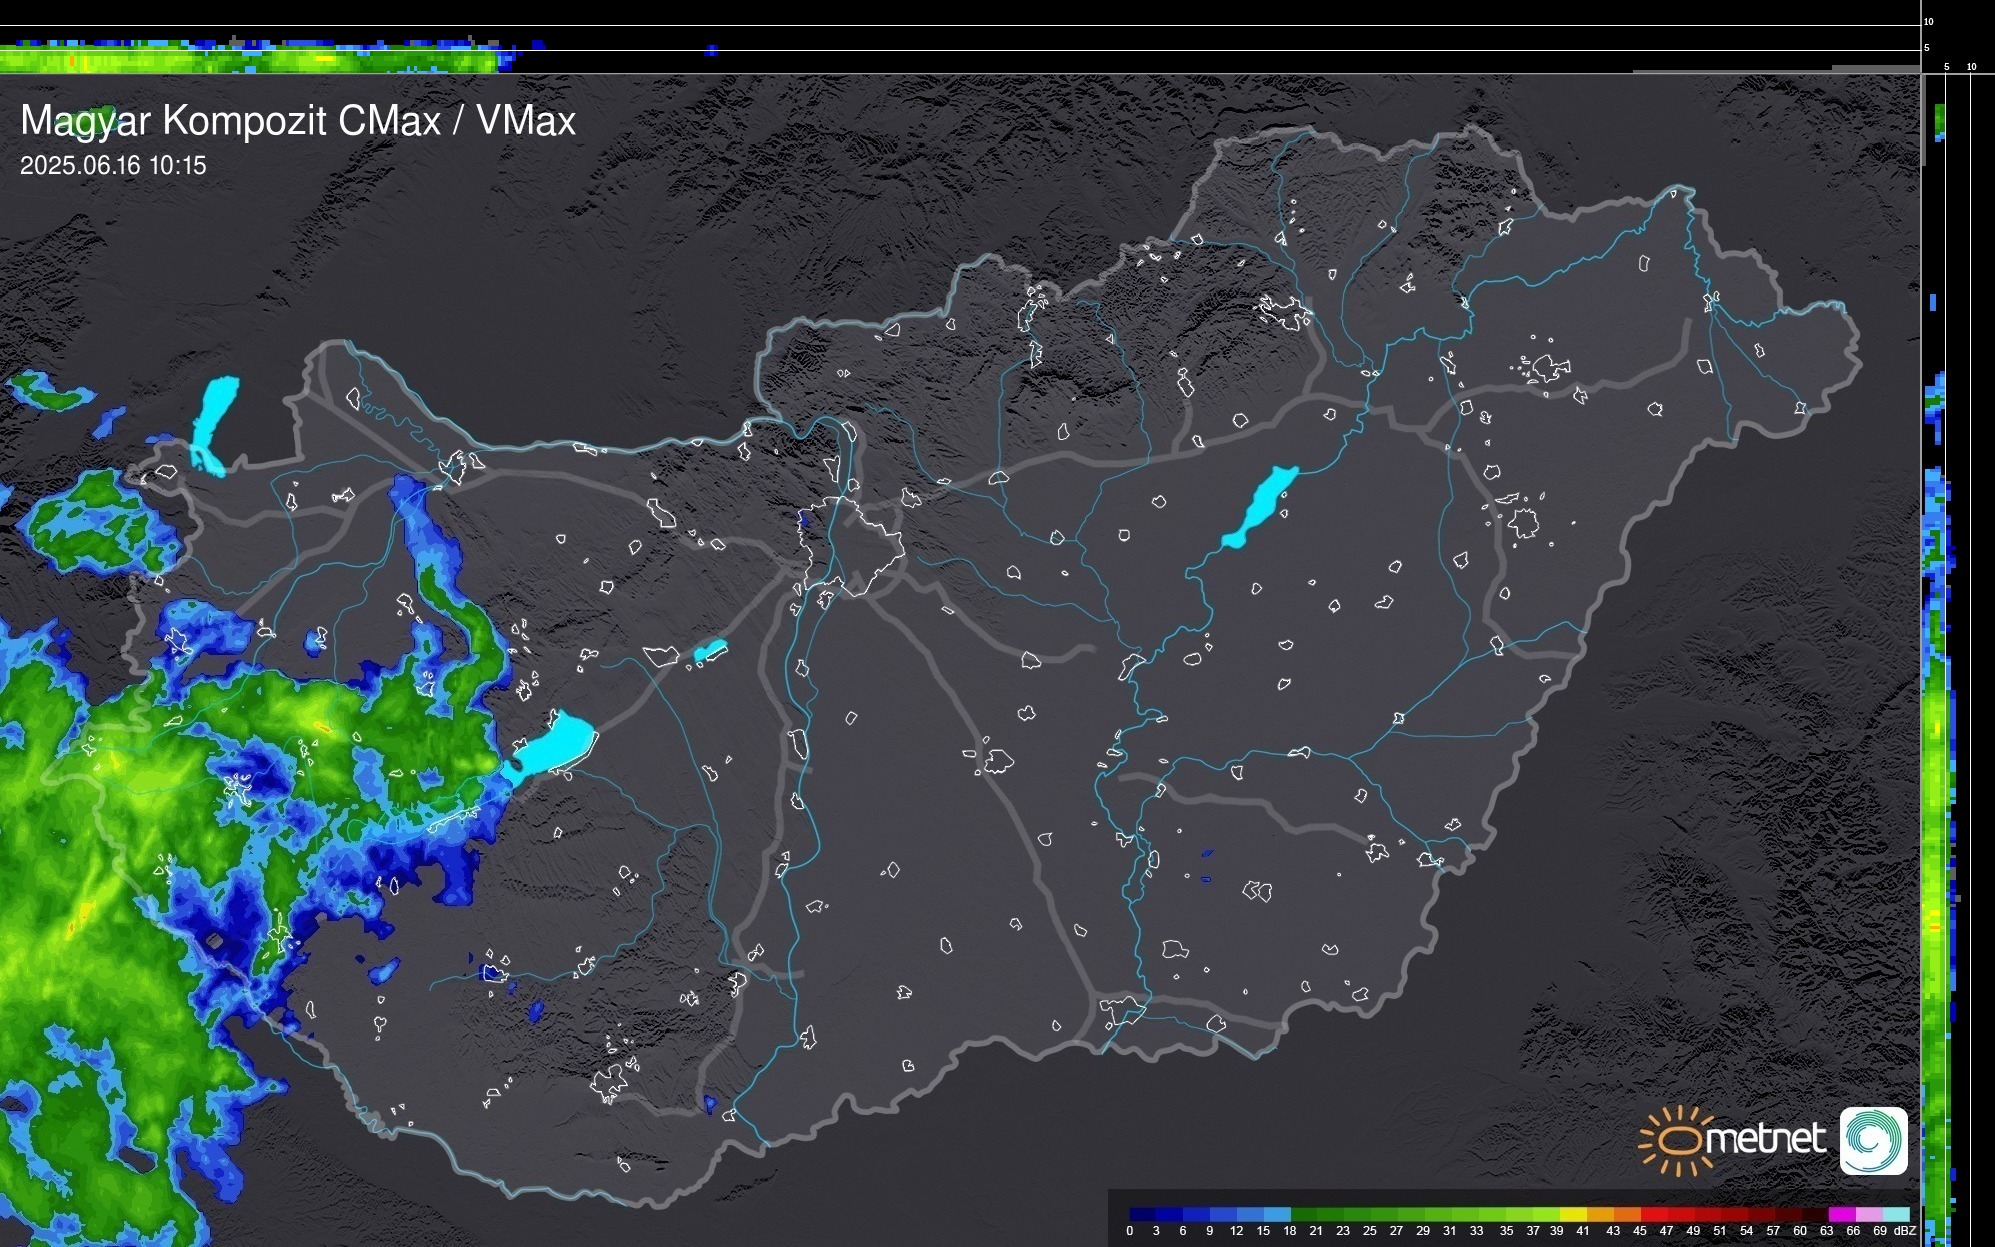Pick the dark navy 0 dBZ swatch
The height and width of the screenshot is (1247, 1995).
coord(1141,1214)
